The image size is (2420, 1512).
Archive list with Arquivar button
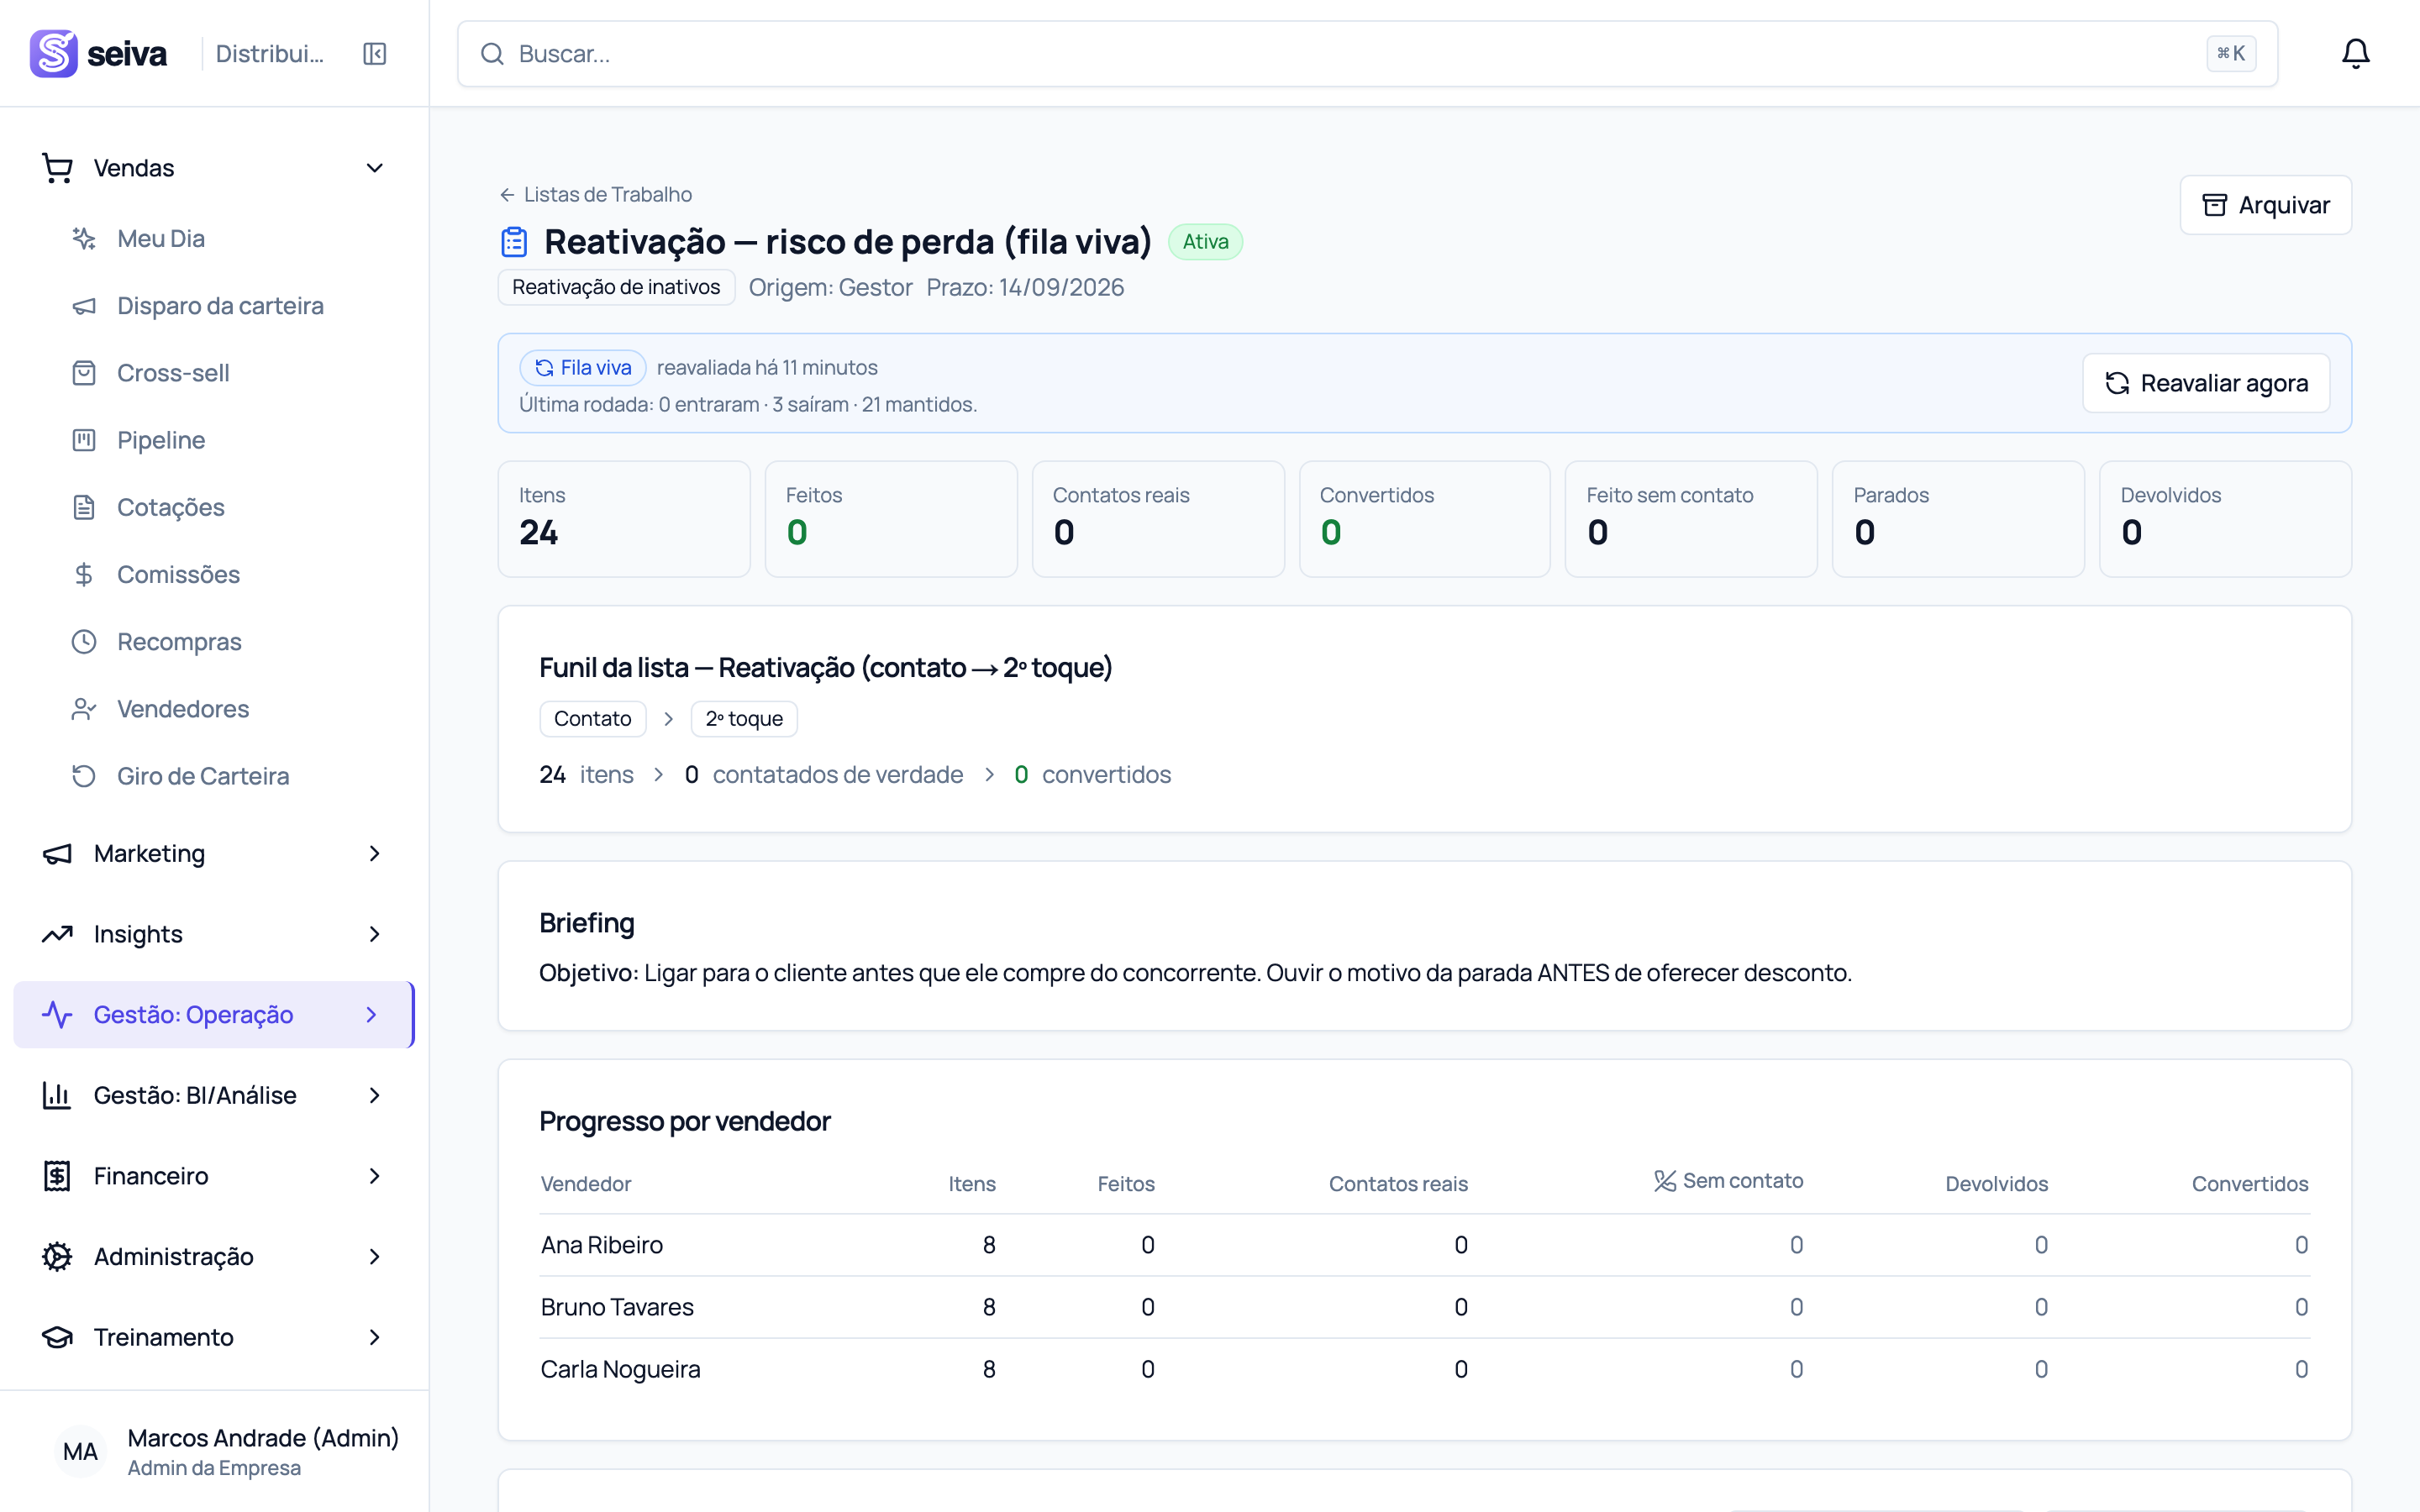(x=2265, y=205)
